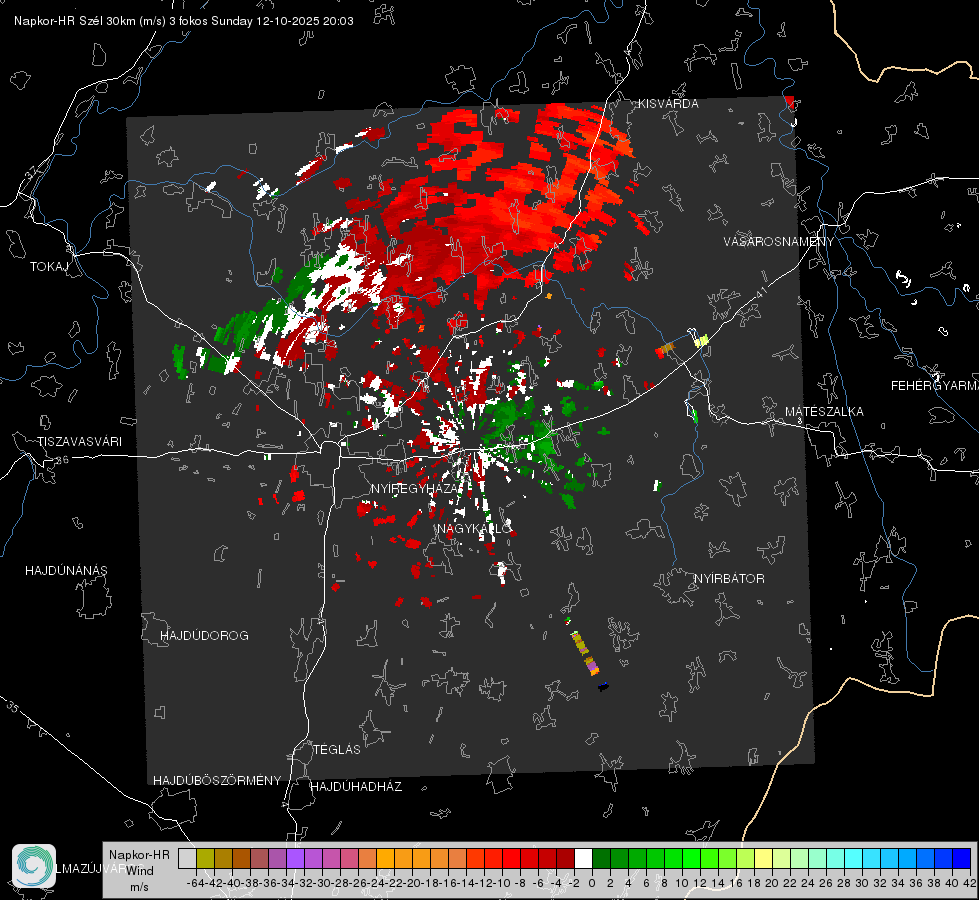Click the 10 value on the legend scale
The height and width of the screenshot is (900, 979).
[682, 883]
